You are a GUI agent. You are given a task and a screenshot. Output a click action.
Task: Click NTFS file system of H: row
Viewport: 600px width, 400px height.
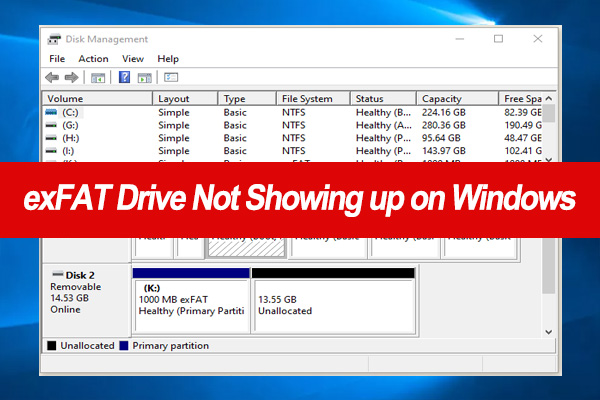[293, 138]
